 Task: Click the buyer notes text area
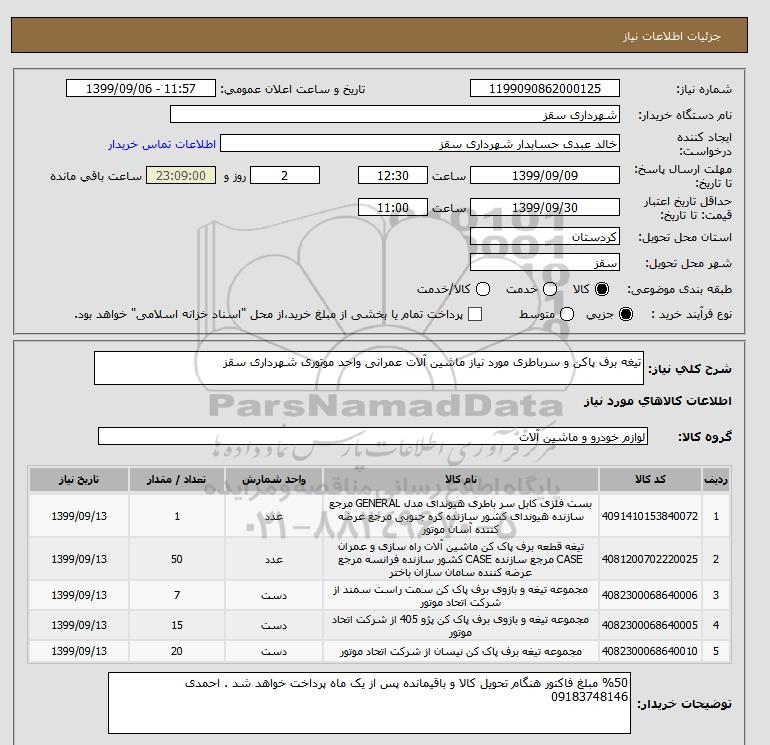(369, 703)
